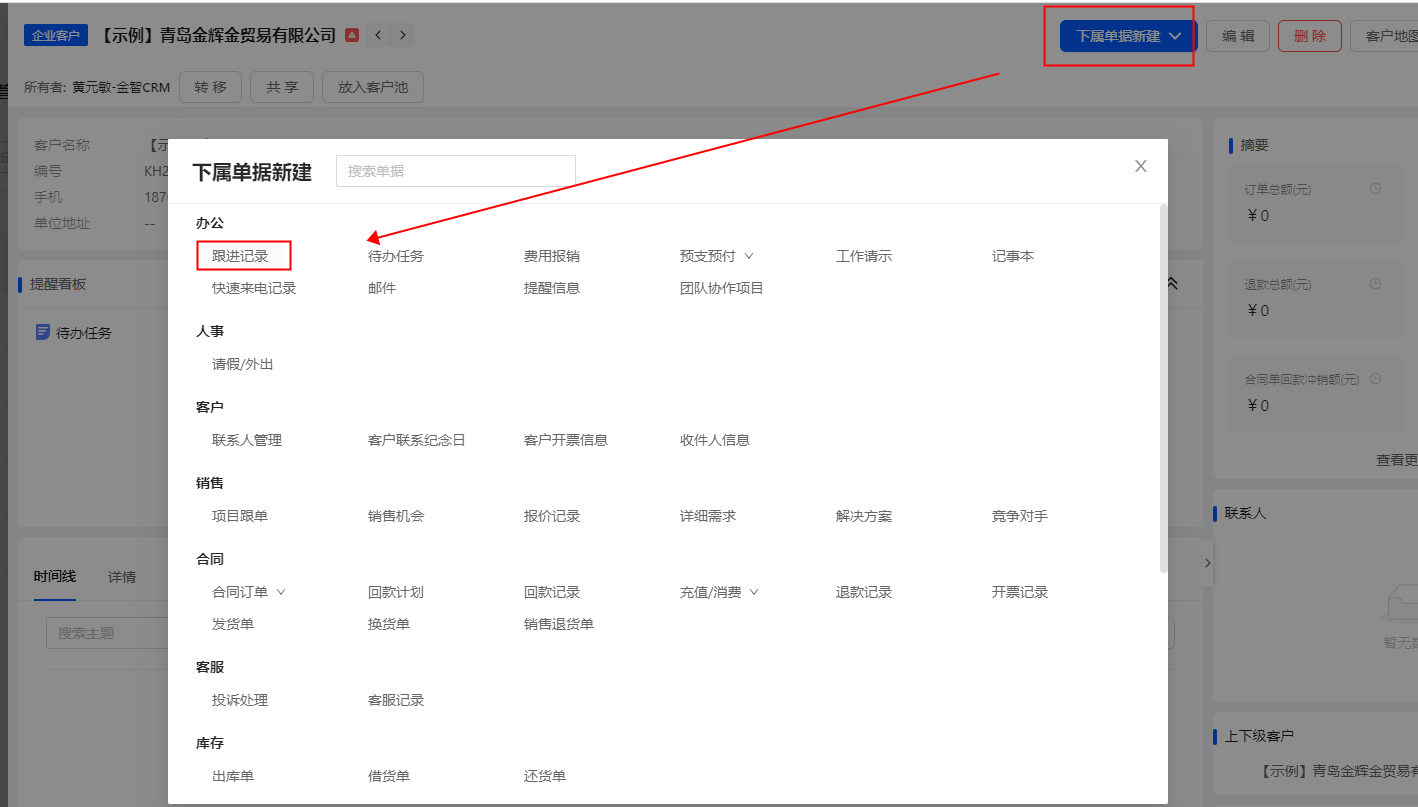Go to previous customer with left chevron
Image resolution: width=1418 pixels, height=807 pixels.
click(378, 35)
